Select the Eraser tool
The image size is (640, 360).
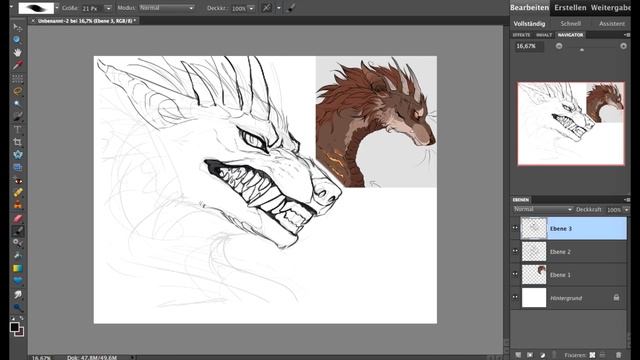pos(17,218)
